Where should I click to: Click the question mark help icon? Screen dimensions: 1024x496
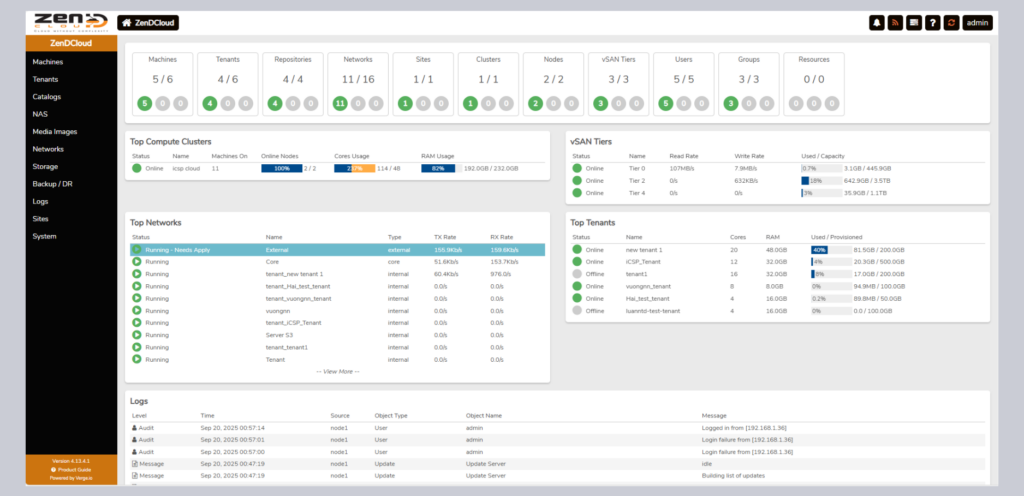pos(932,22)
